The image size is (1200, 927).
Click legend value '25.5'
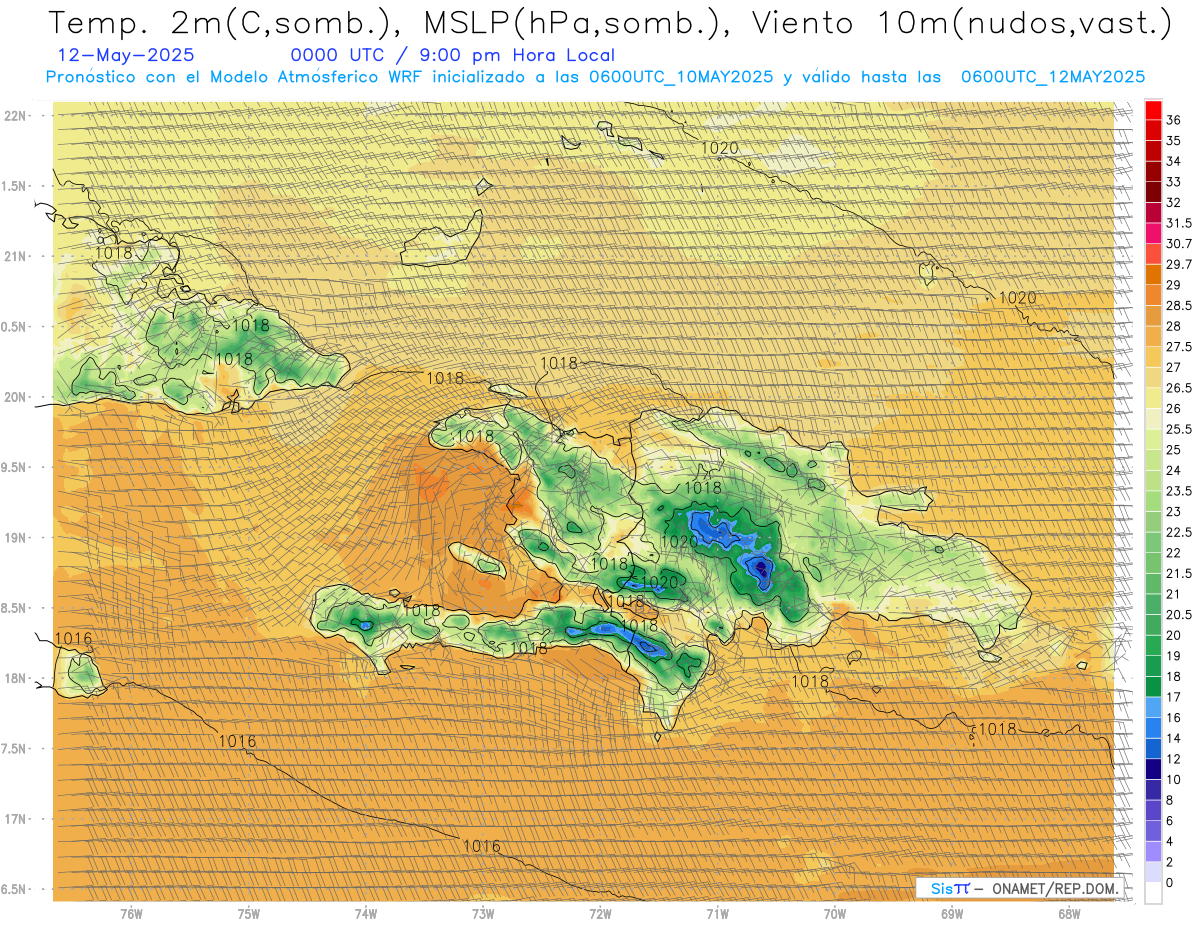1179,429
